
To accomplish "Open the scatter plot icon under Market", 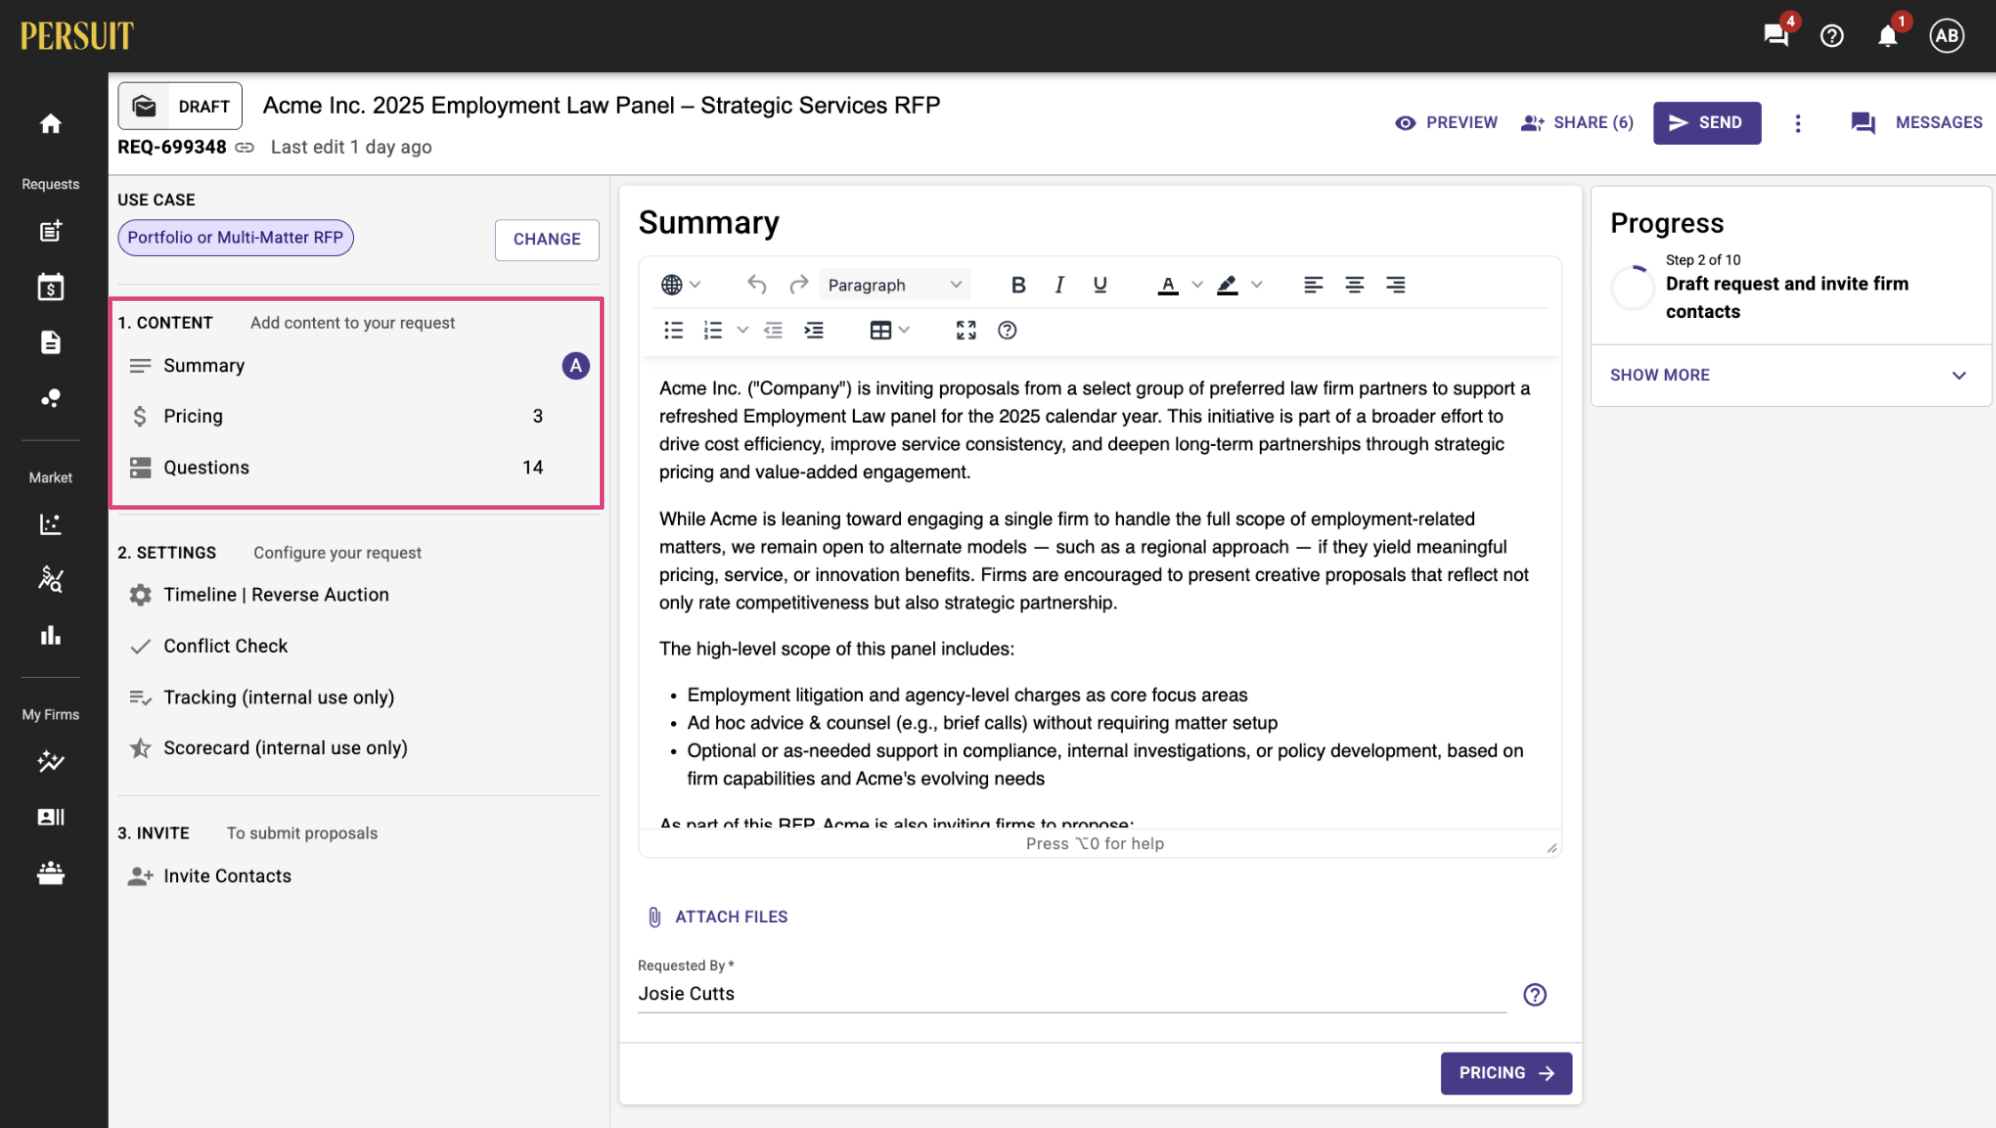I will (x=51, y=524).
